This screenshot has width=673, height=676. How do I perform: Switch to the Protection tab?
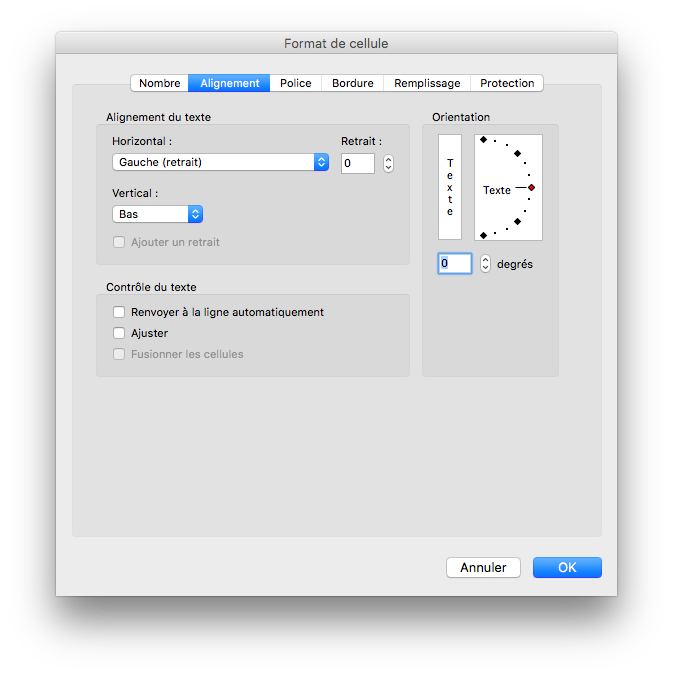pyautogui.click(x=507, y=83)
